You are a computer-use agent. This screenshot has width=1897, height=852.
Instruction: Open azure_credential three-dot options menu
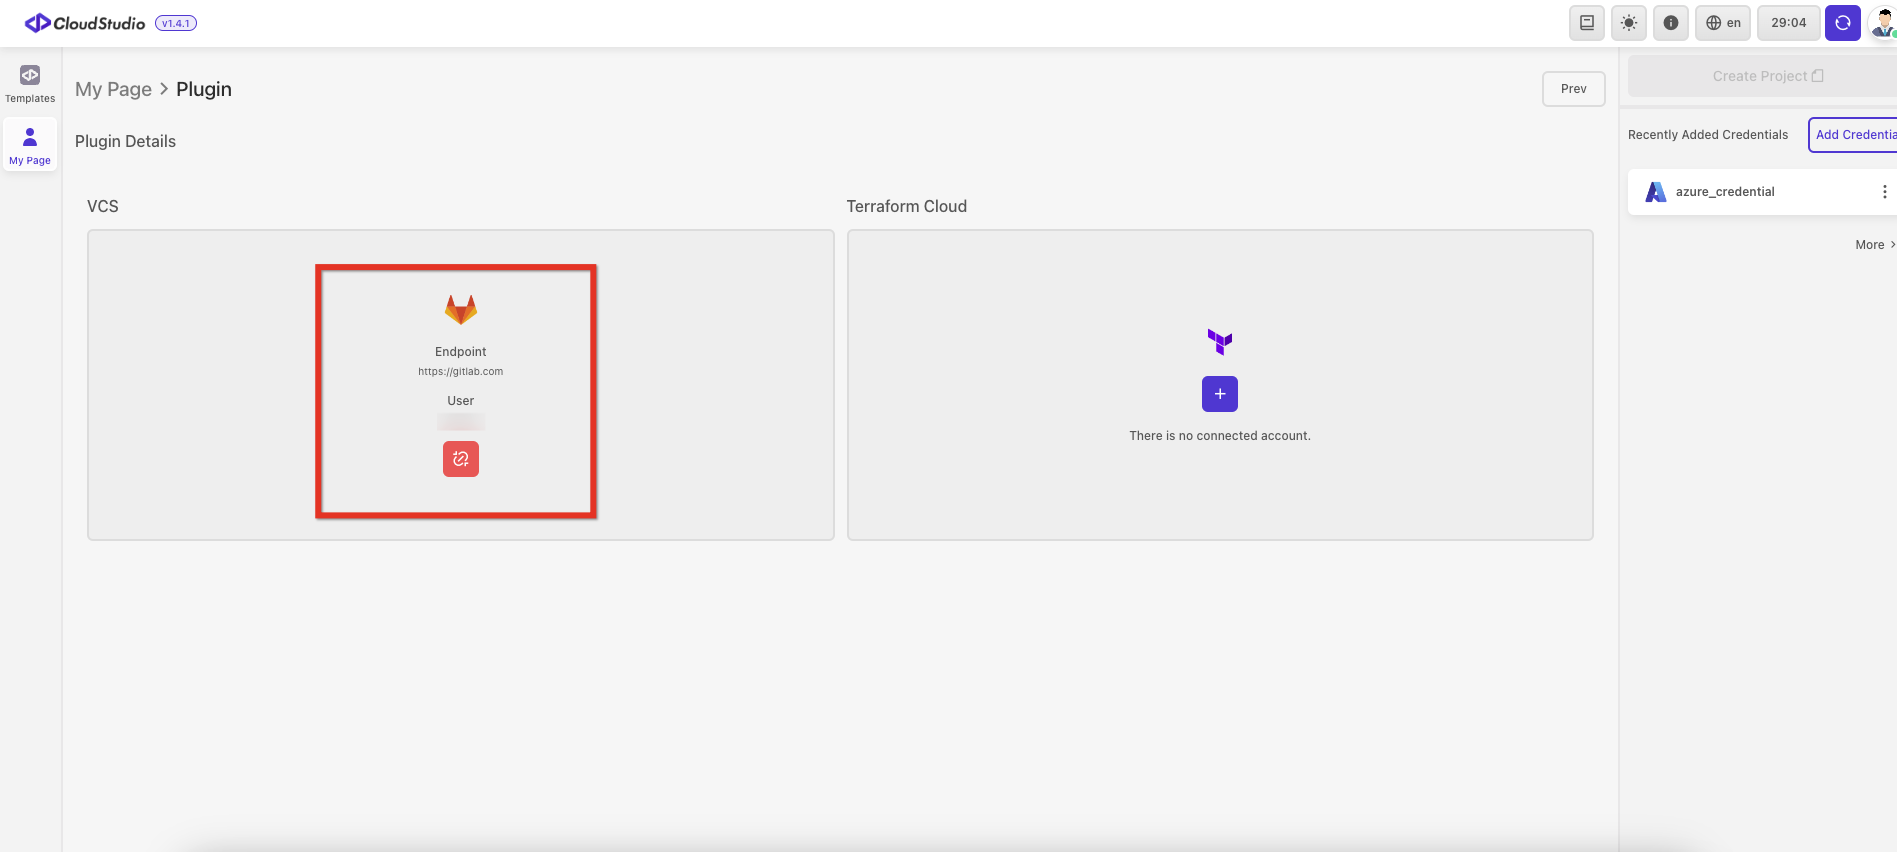click(x=1884, y=192)
